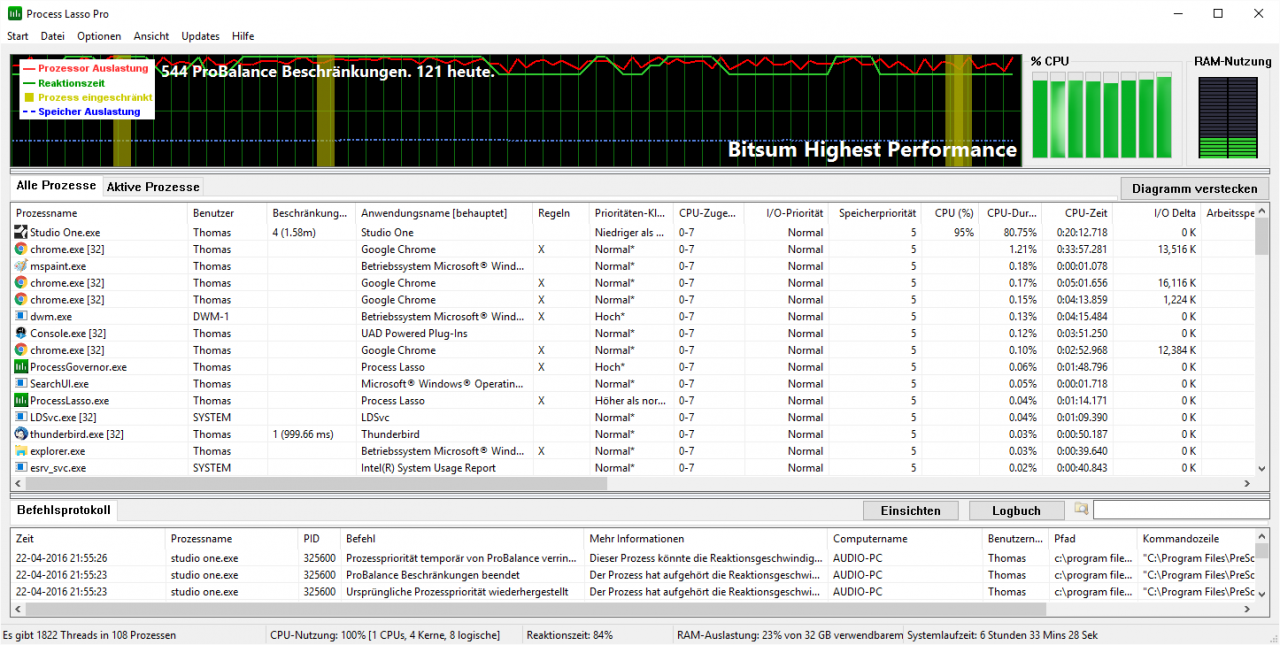
Task: Click the Diagramm verstecken button
Action: (x=1195, y=188)
